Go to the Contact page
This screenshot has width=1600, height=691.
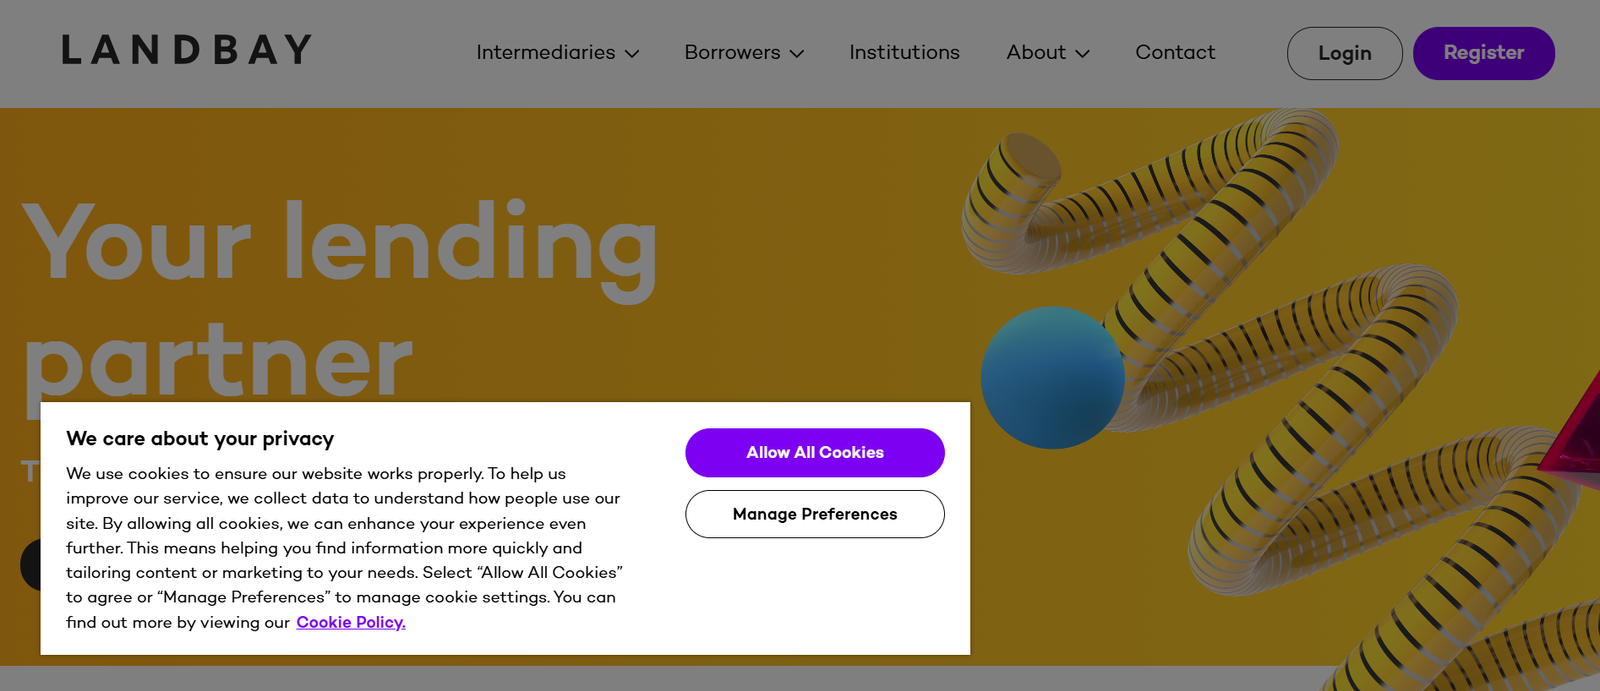[1175, 52]
